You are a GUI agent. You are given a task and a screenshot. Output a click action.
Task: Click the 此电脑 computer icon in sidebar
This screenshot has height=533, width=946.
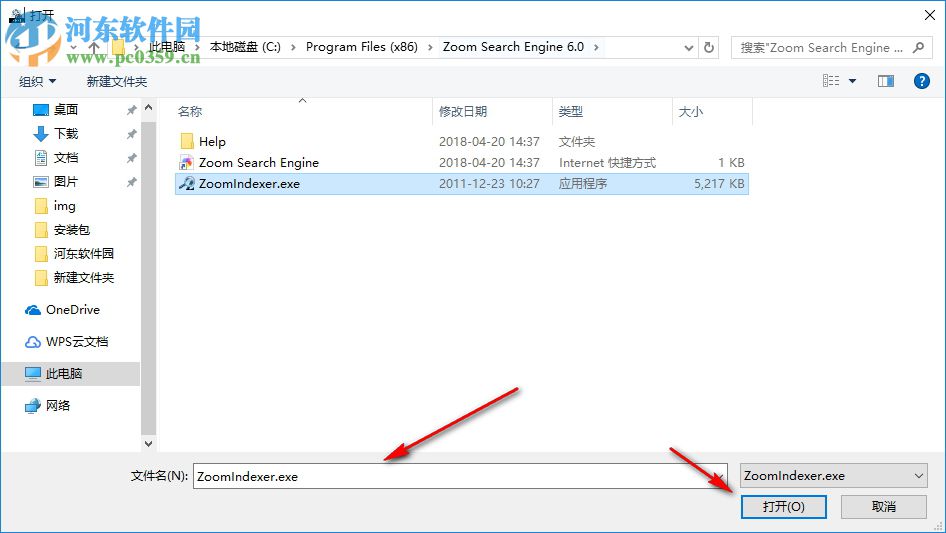point(33,374)
